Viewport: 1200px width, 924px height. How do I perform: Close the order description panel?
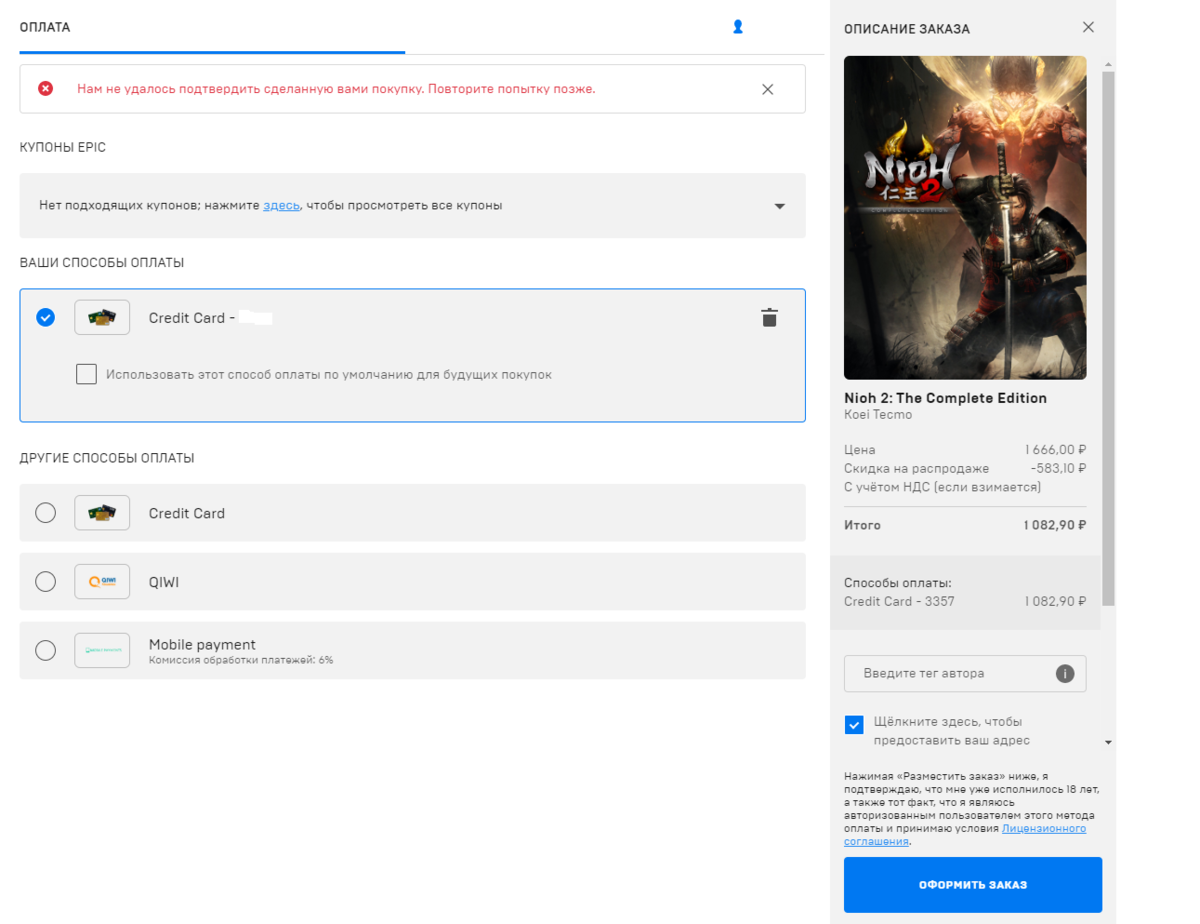1089,27
